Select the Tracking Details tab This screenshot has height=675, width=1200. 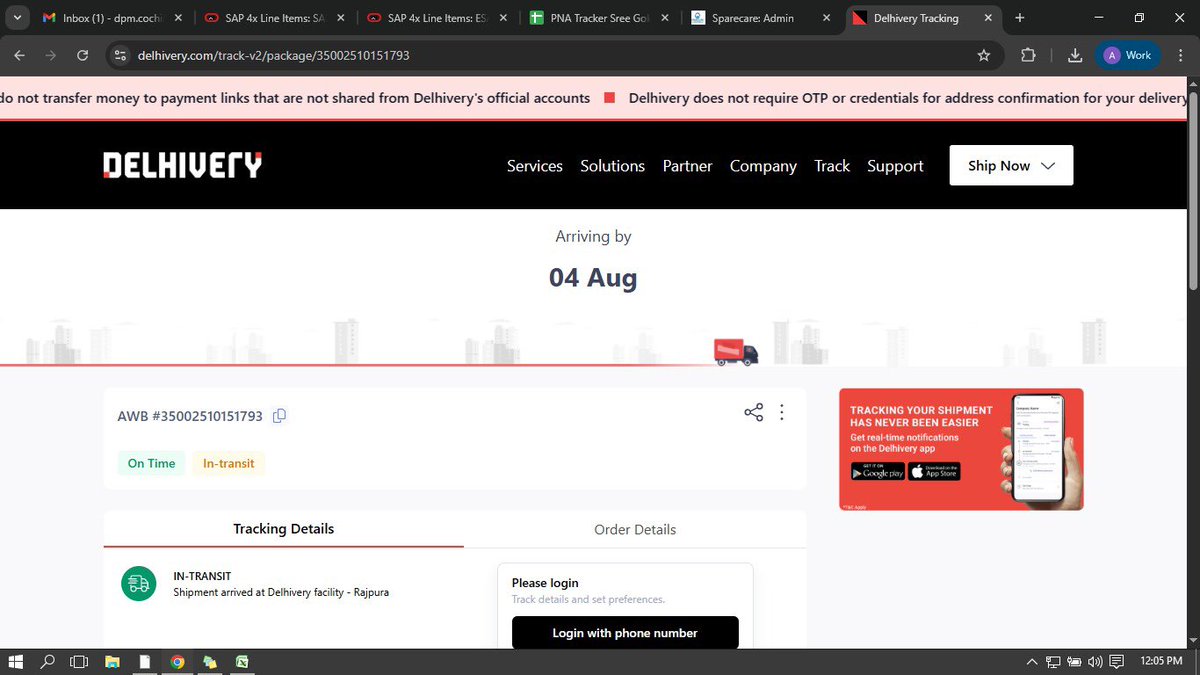[x=284, y=529]
